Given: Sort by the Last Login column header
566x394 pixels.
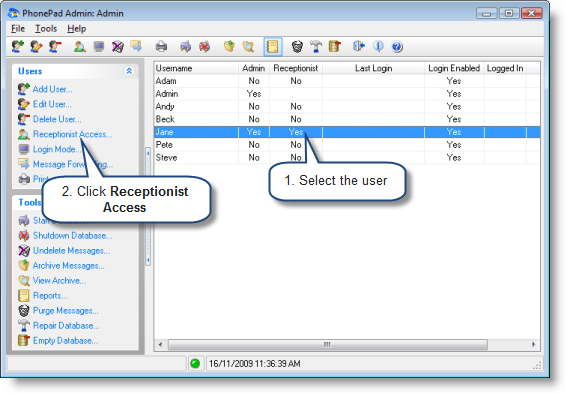Looking at the screenshot, I should point(373,68).
